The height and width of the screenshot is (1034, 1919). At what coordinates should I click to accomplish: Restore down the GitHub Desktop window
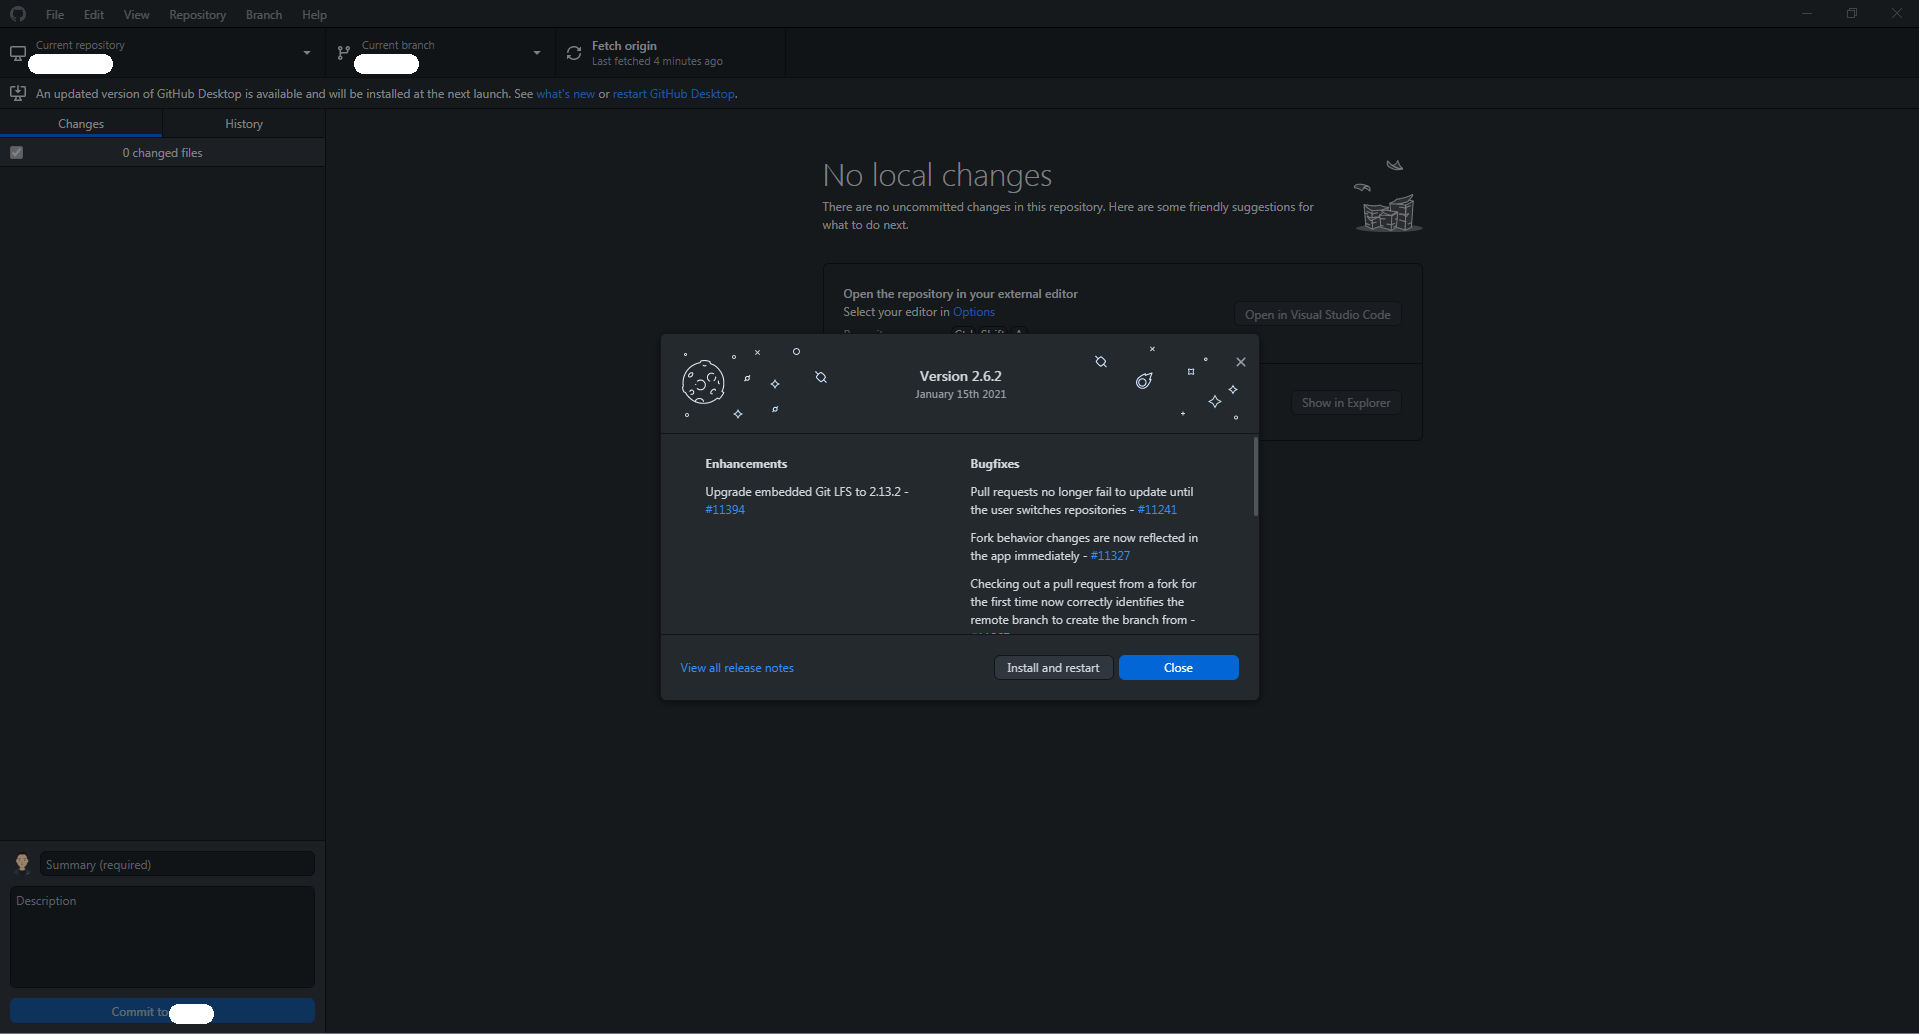point(1852,14)
